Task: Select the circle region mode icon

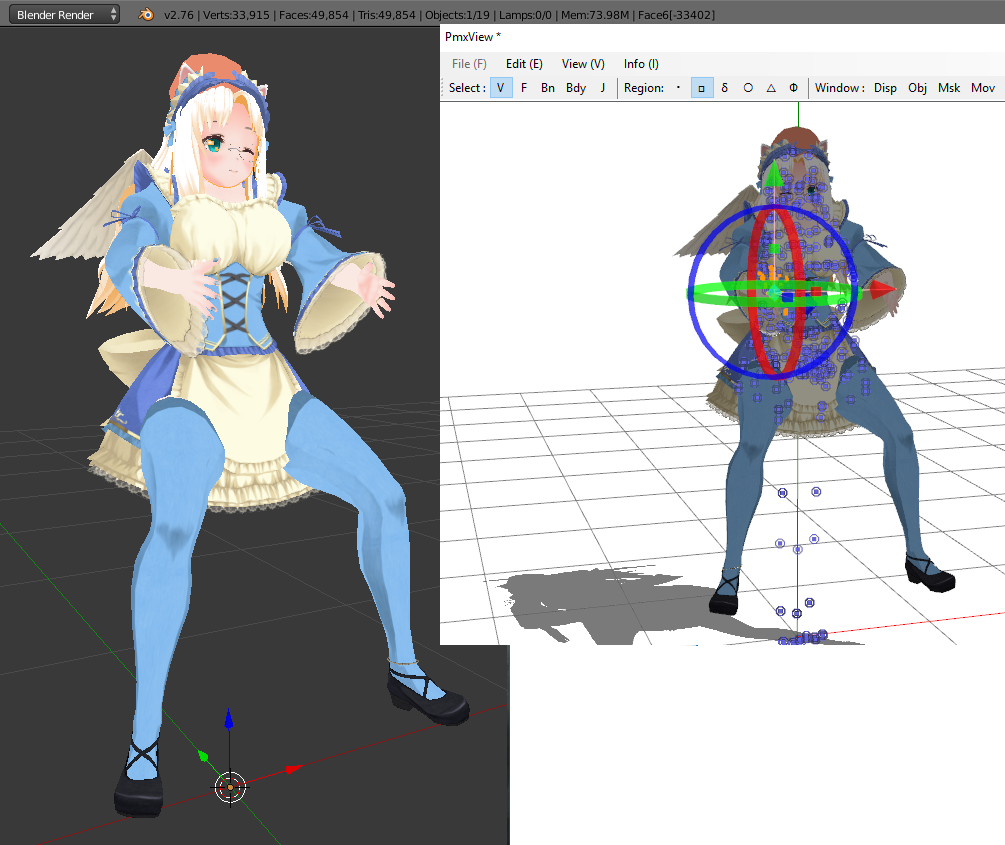Action: coord(748,88)
